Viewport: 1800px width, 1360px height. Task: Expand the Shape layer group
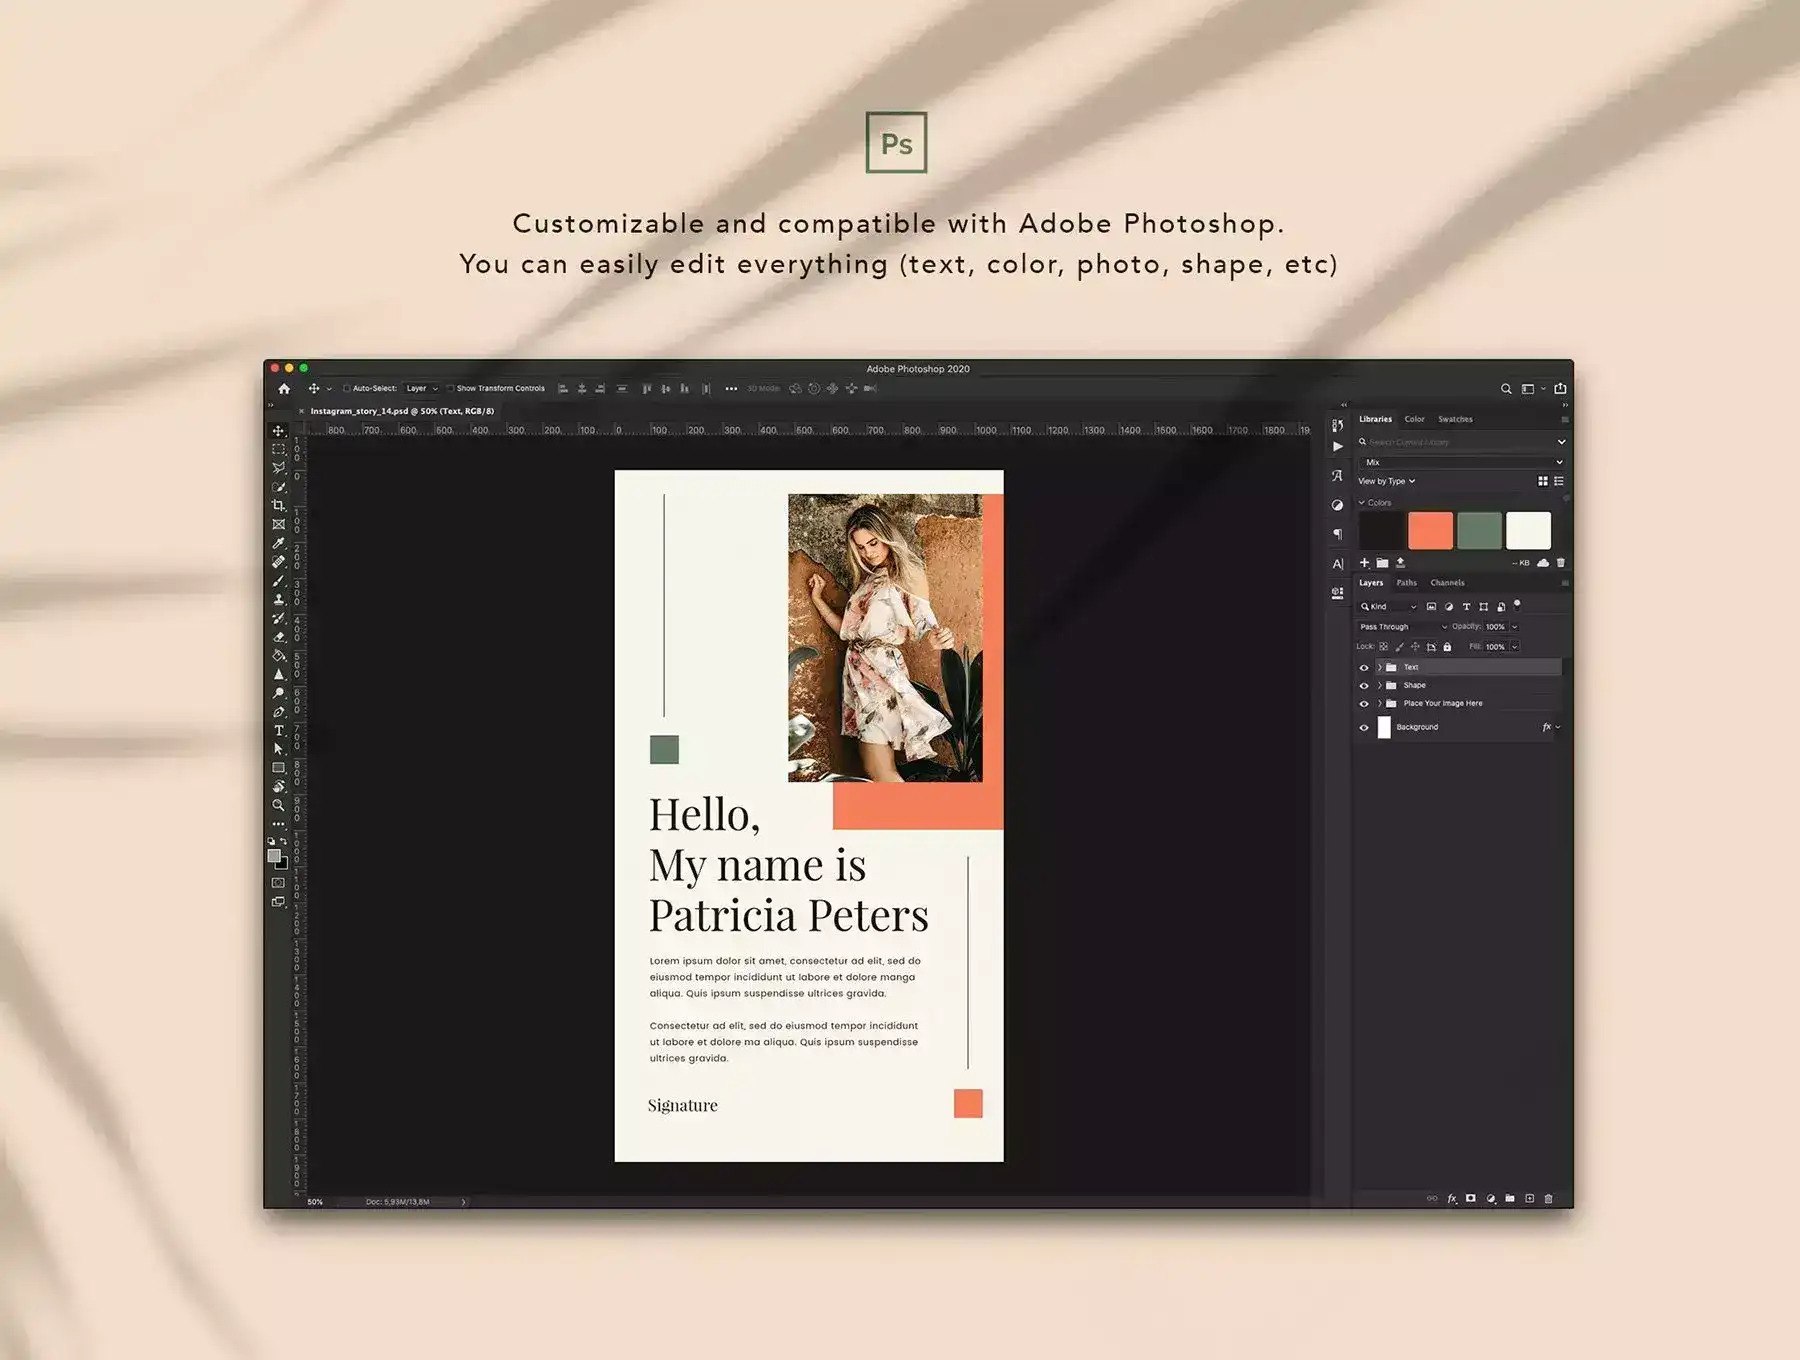pyautogui.click(x=1379, y=686)
